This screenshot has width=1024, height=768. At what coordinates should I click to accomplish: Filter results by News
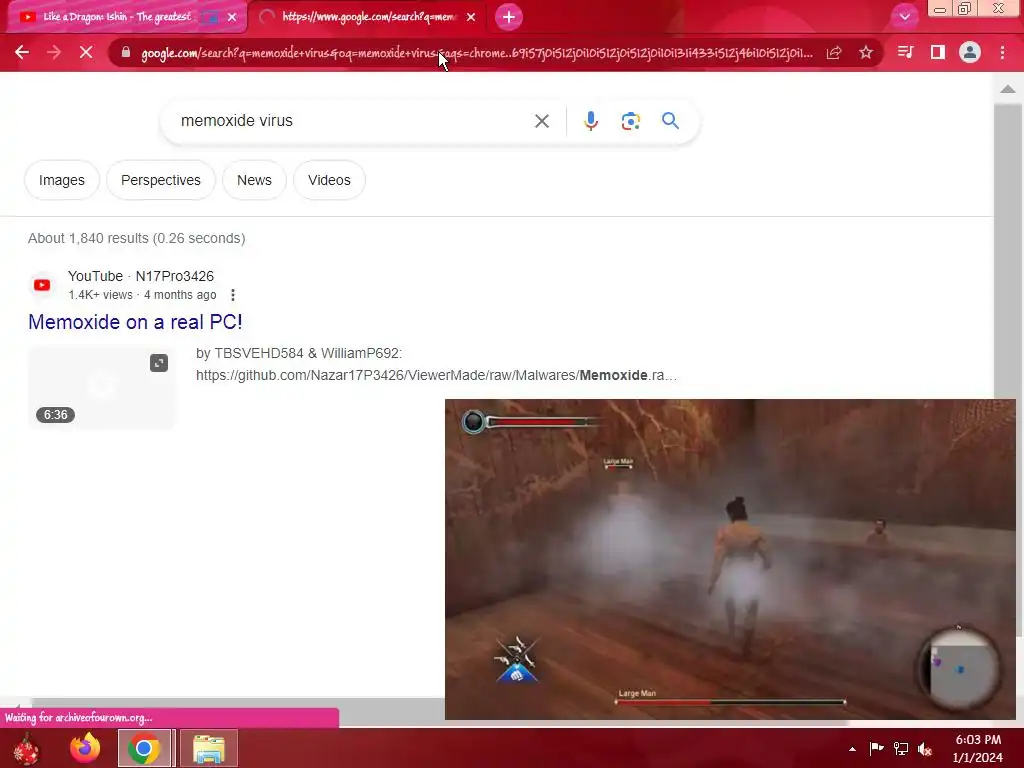pos(254,180)
